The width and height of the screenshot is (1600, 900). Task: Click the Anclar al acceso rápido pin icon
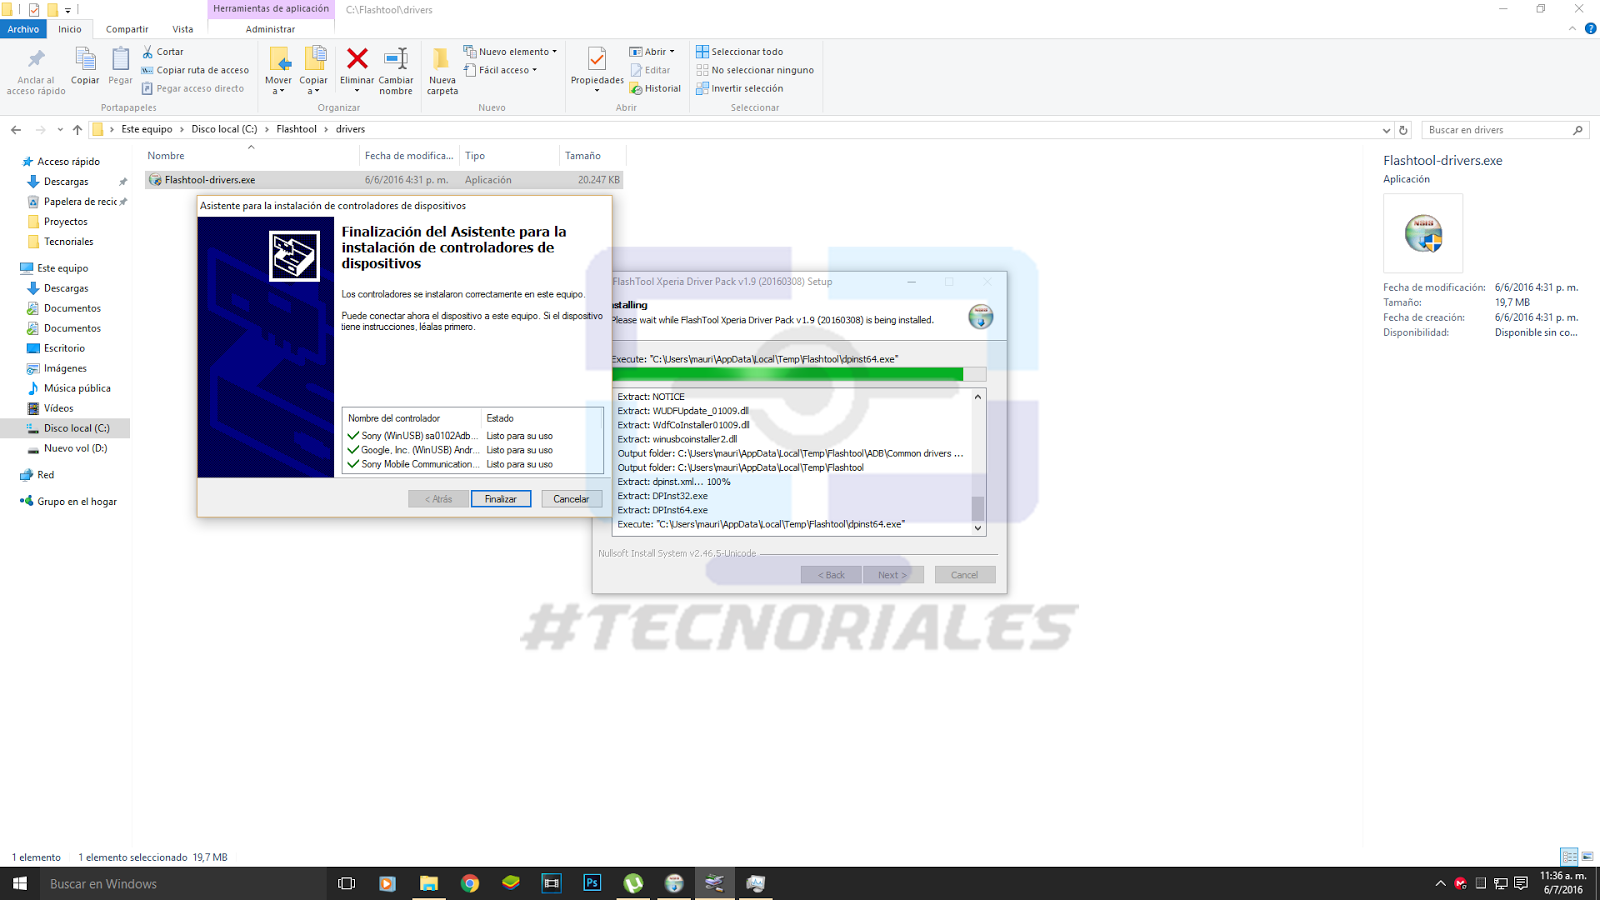point(36,59)
